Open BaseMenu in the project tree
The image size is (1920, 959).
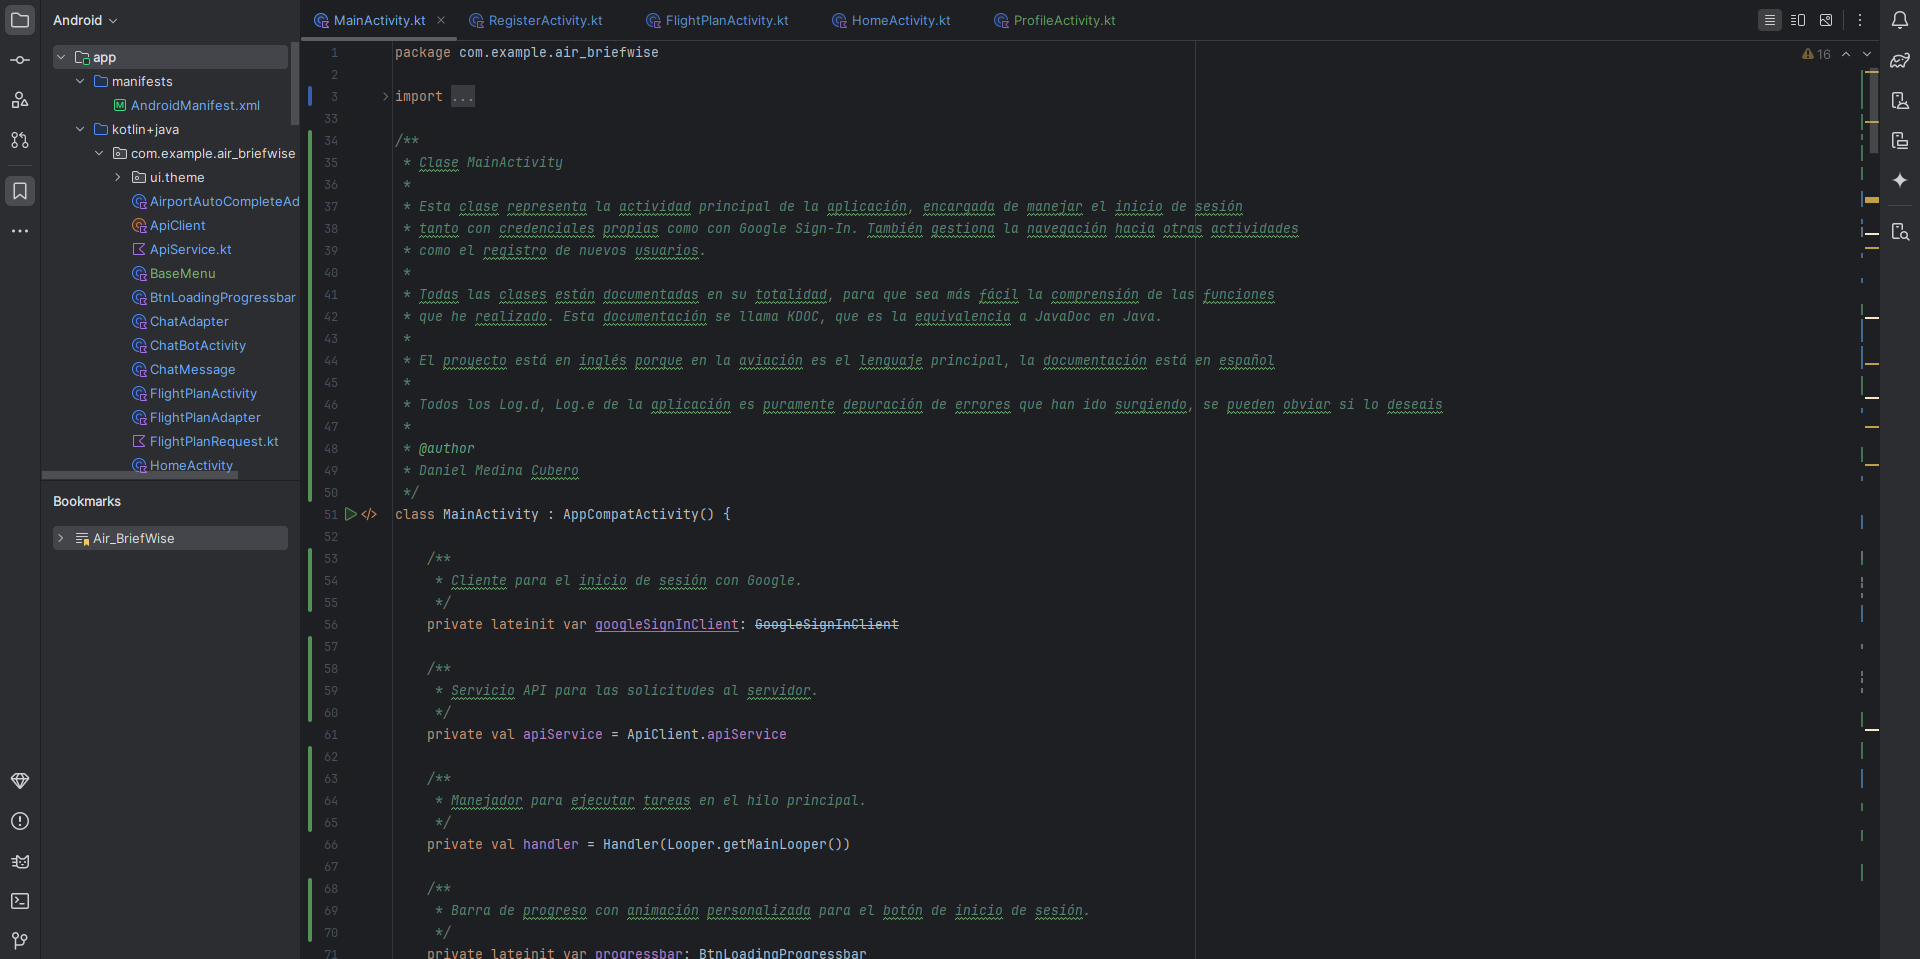(x=173, y=273)
